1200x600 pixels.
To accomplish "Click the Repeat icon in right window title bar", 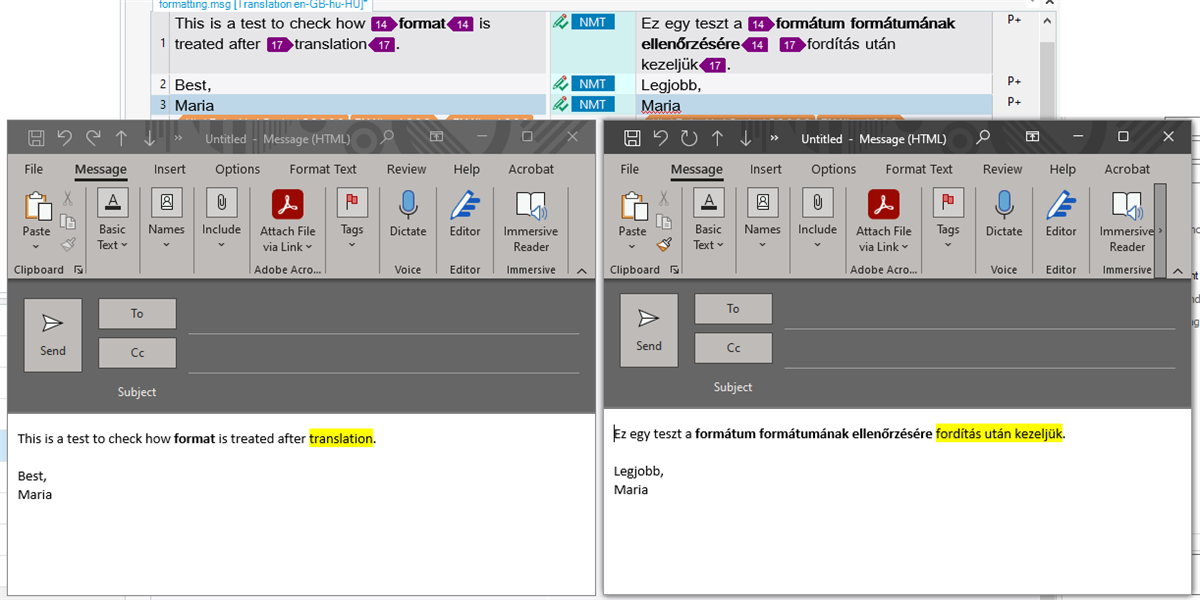I will coord(689,138).
